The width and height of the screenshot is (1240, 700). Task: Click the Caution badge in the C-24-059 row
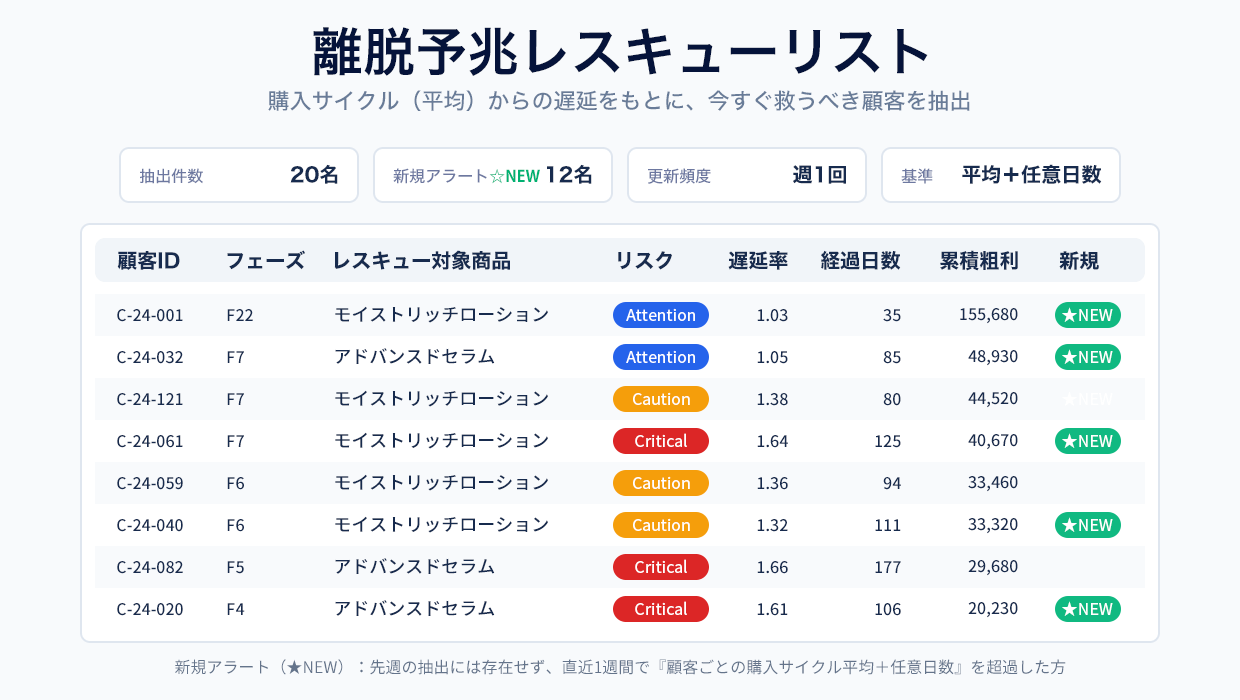[x=660, y=483]
